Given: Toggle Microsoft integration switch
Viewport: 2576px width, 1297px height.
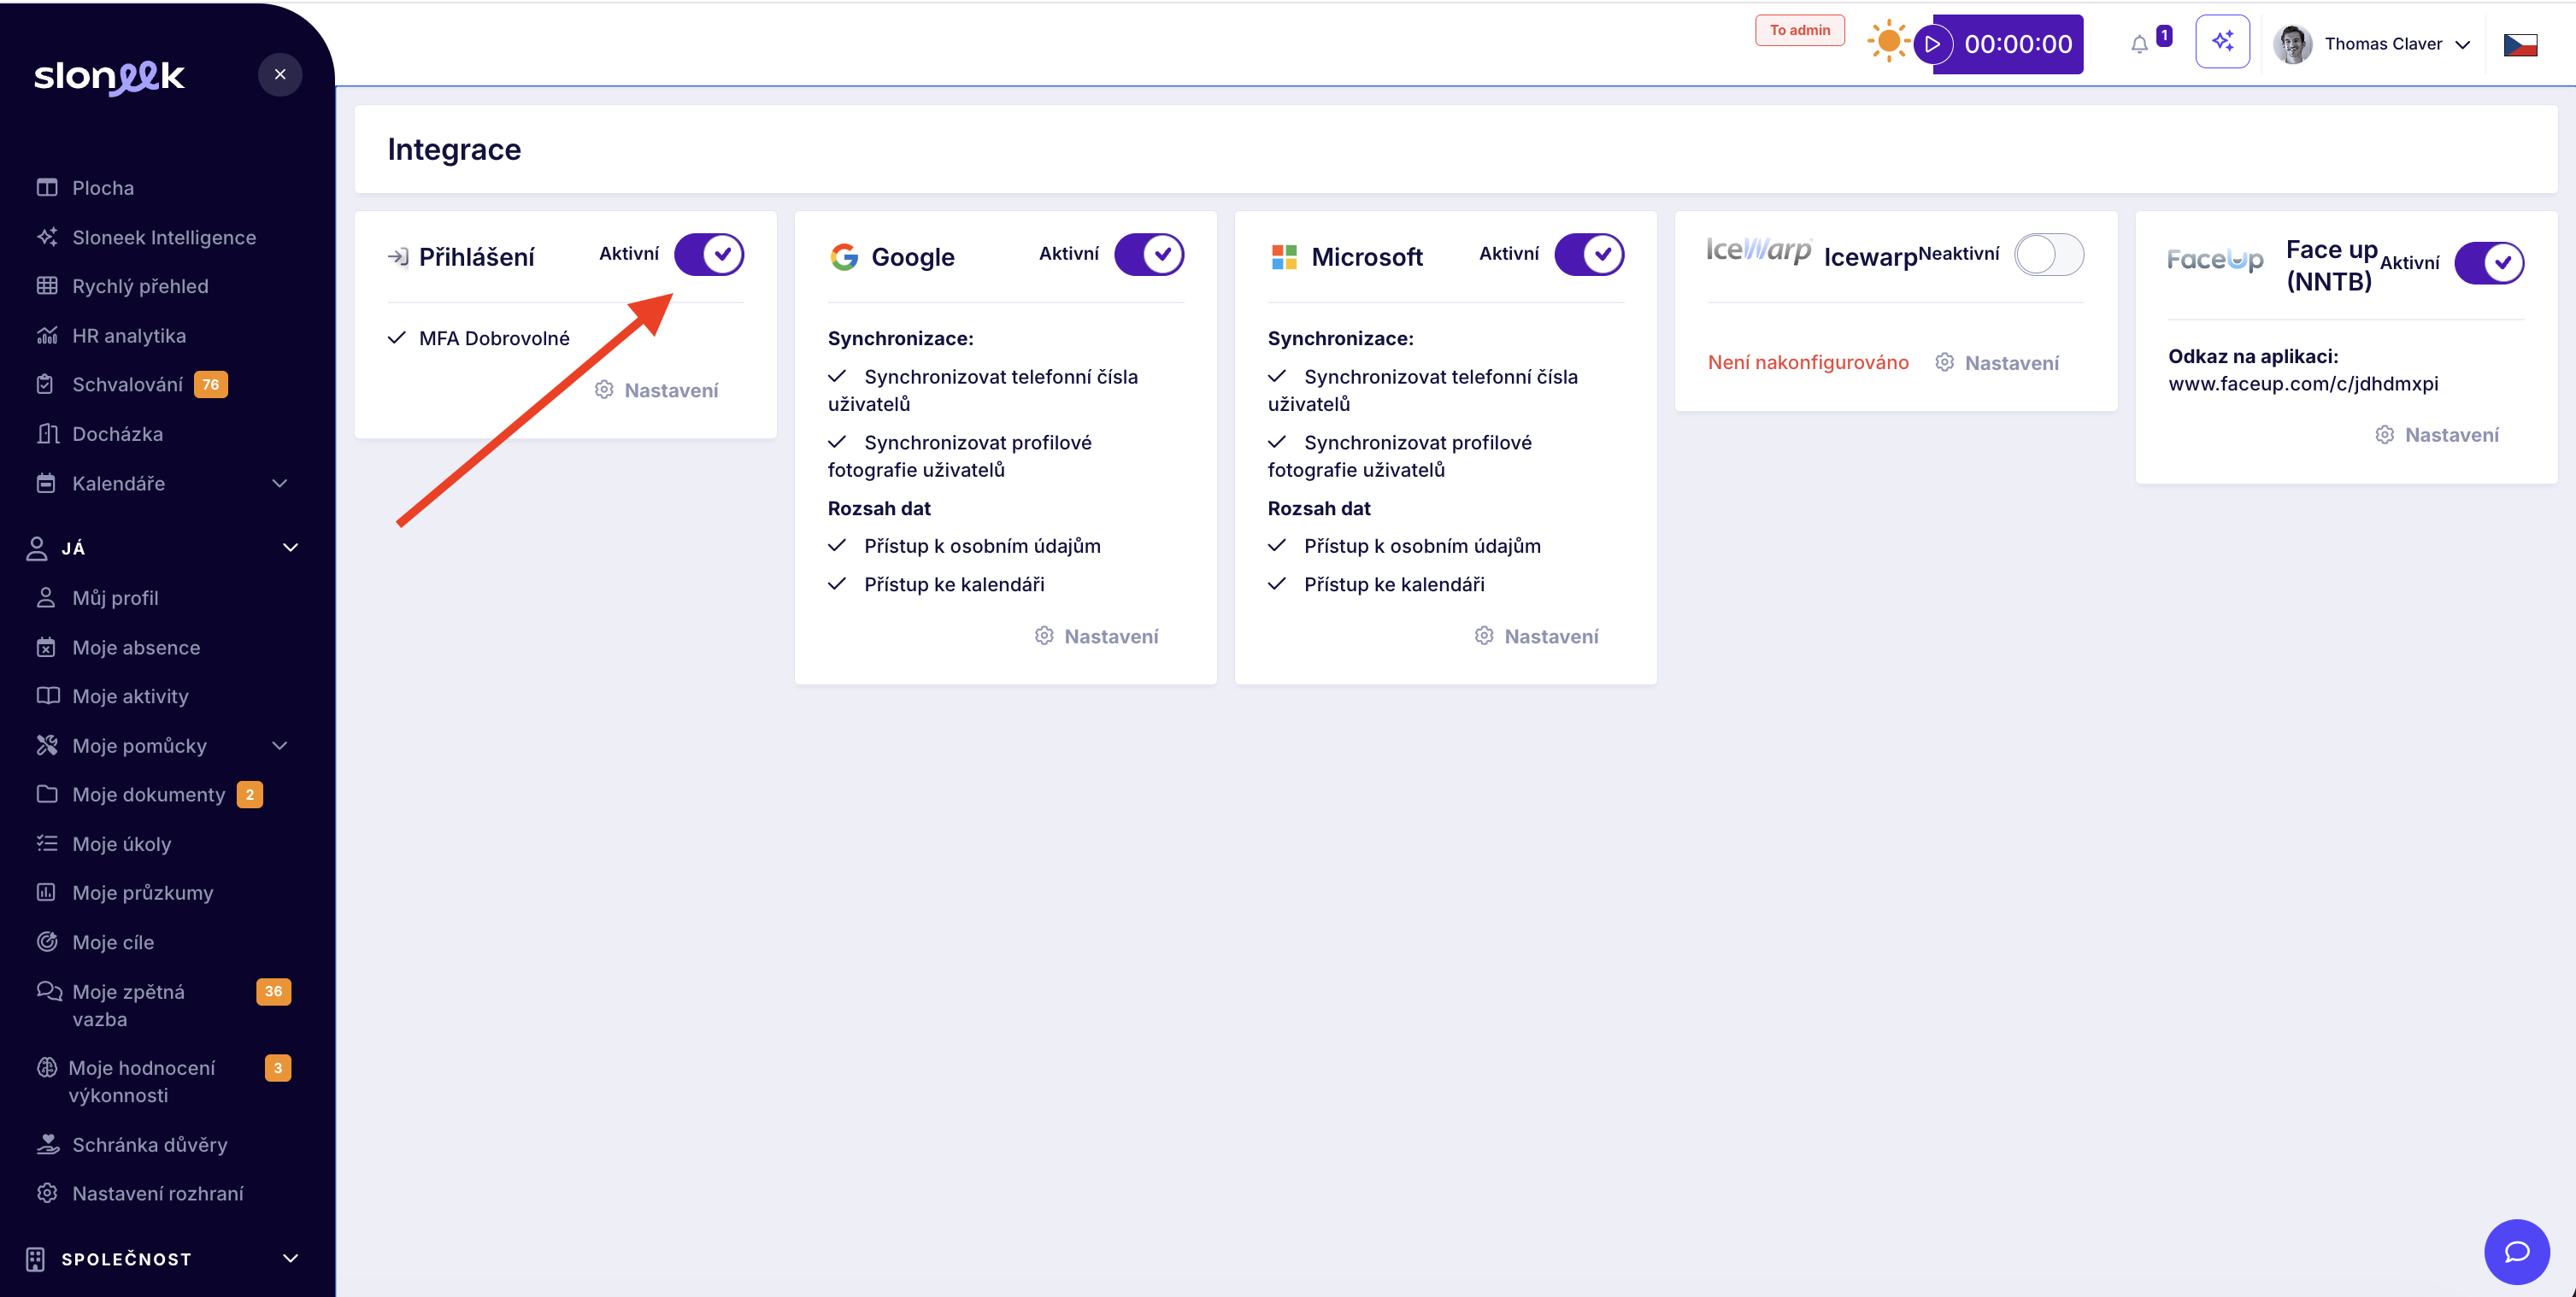Looking at the screenshot, I should (x=1589, y=254).
